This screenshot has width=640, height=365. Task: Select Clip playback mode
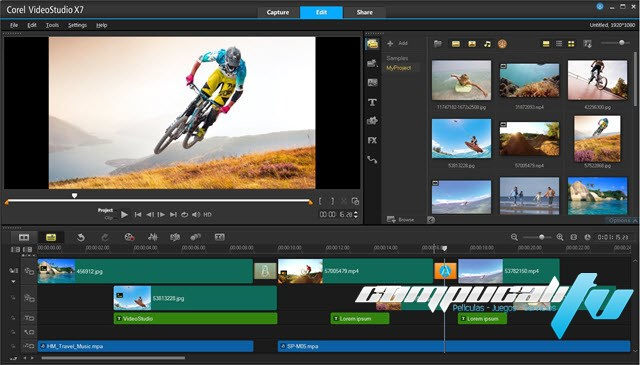pyautogui.click(x=109, y=218)
